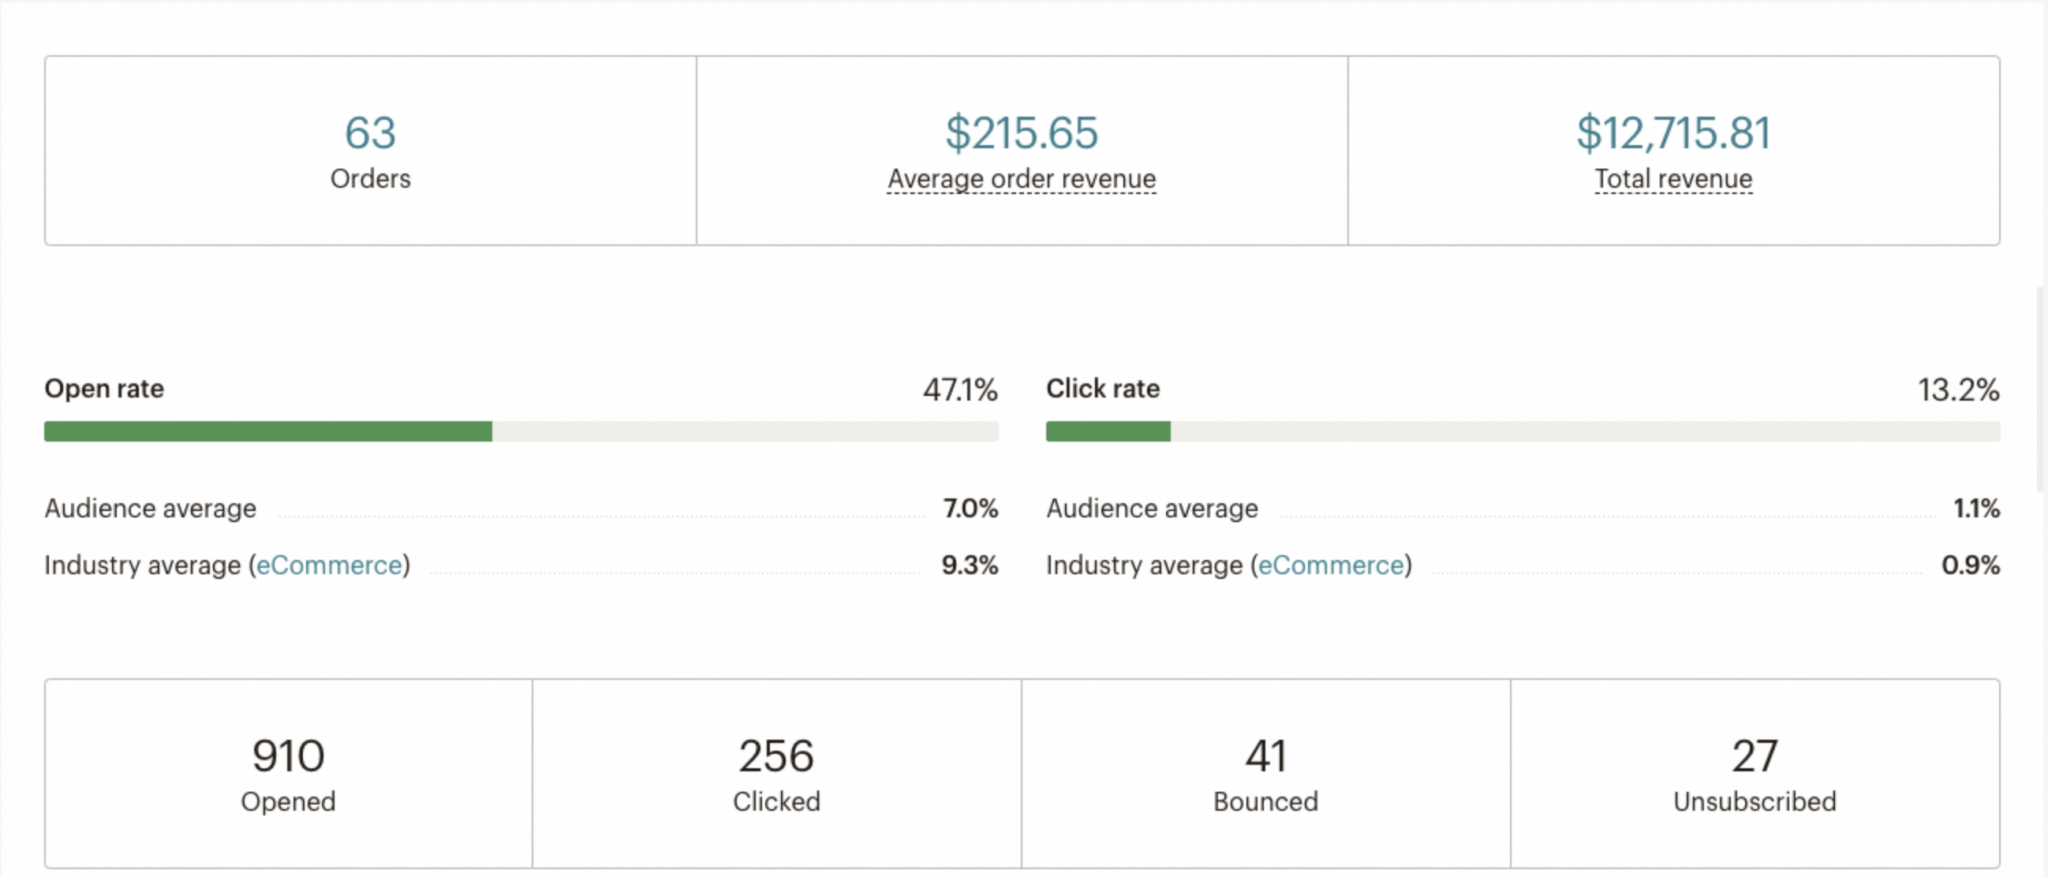
Task: Click the Click rate progress bar
Action: 1522,432
